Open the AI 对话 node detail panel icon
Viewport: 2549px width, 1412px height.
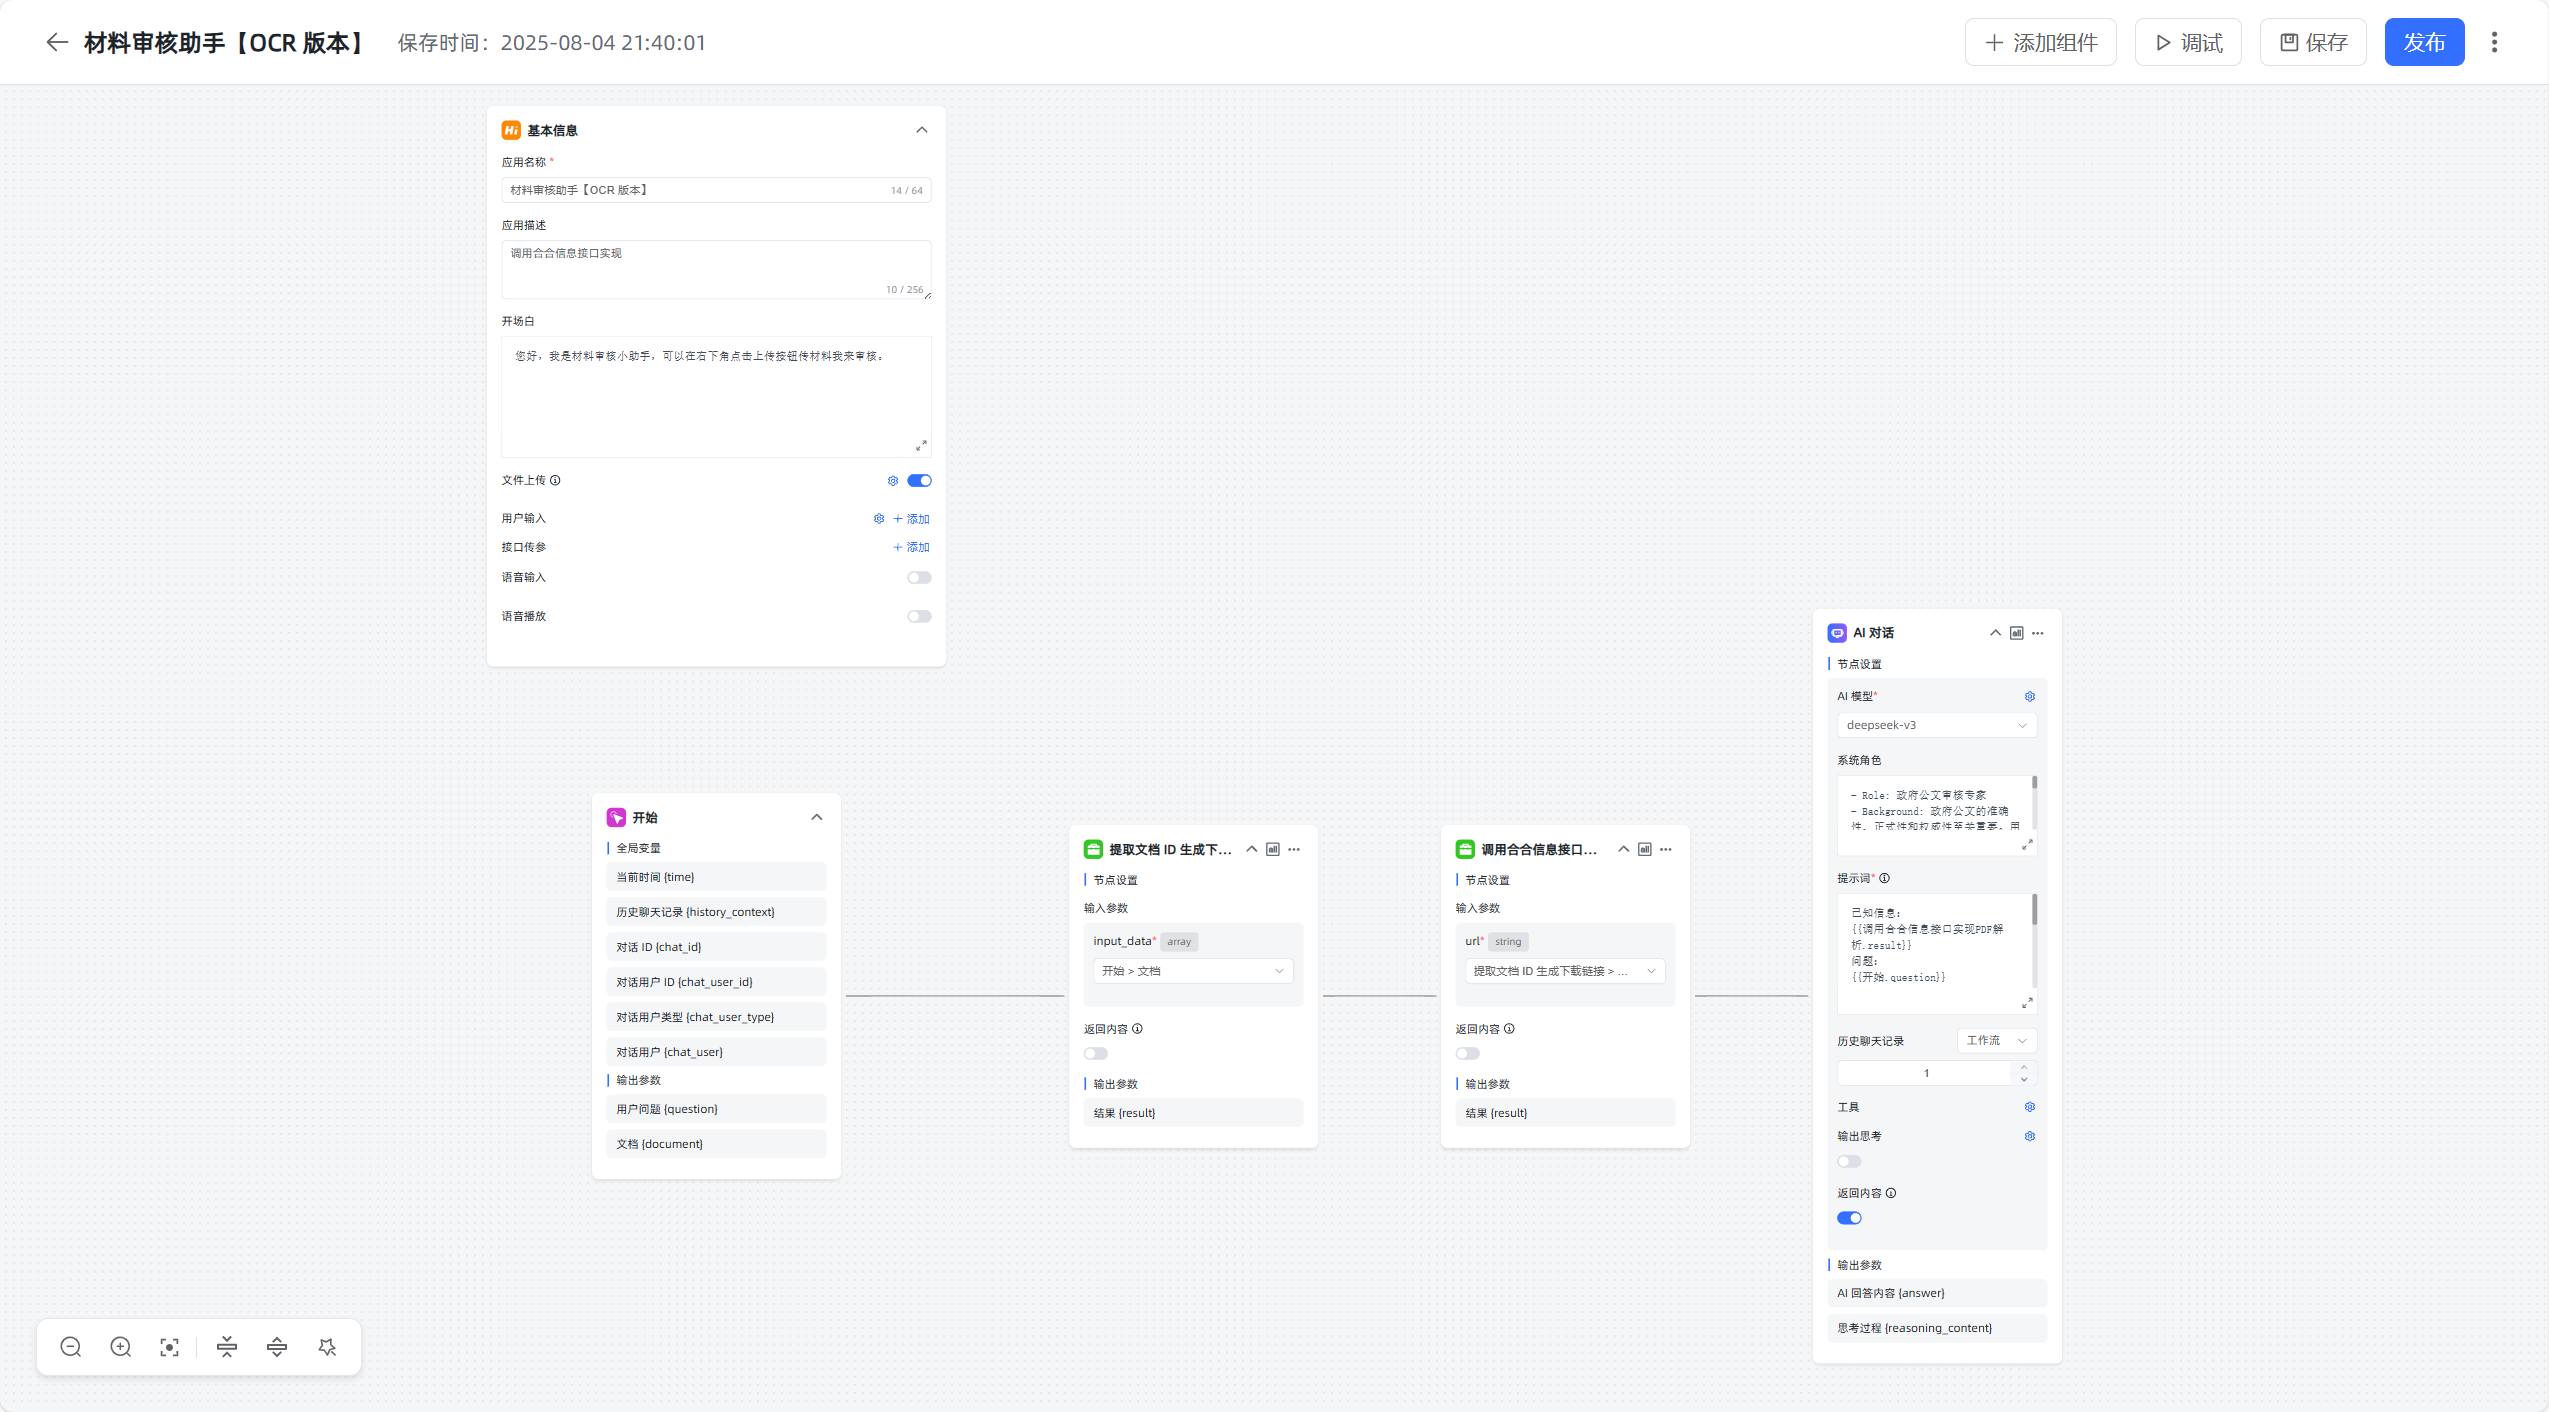pos(2017,633)
